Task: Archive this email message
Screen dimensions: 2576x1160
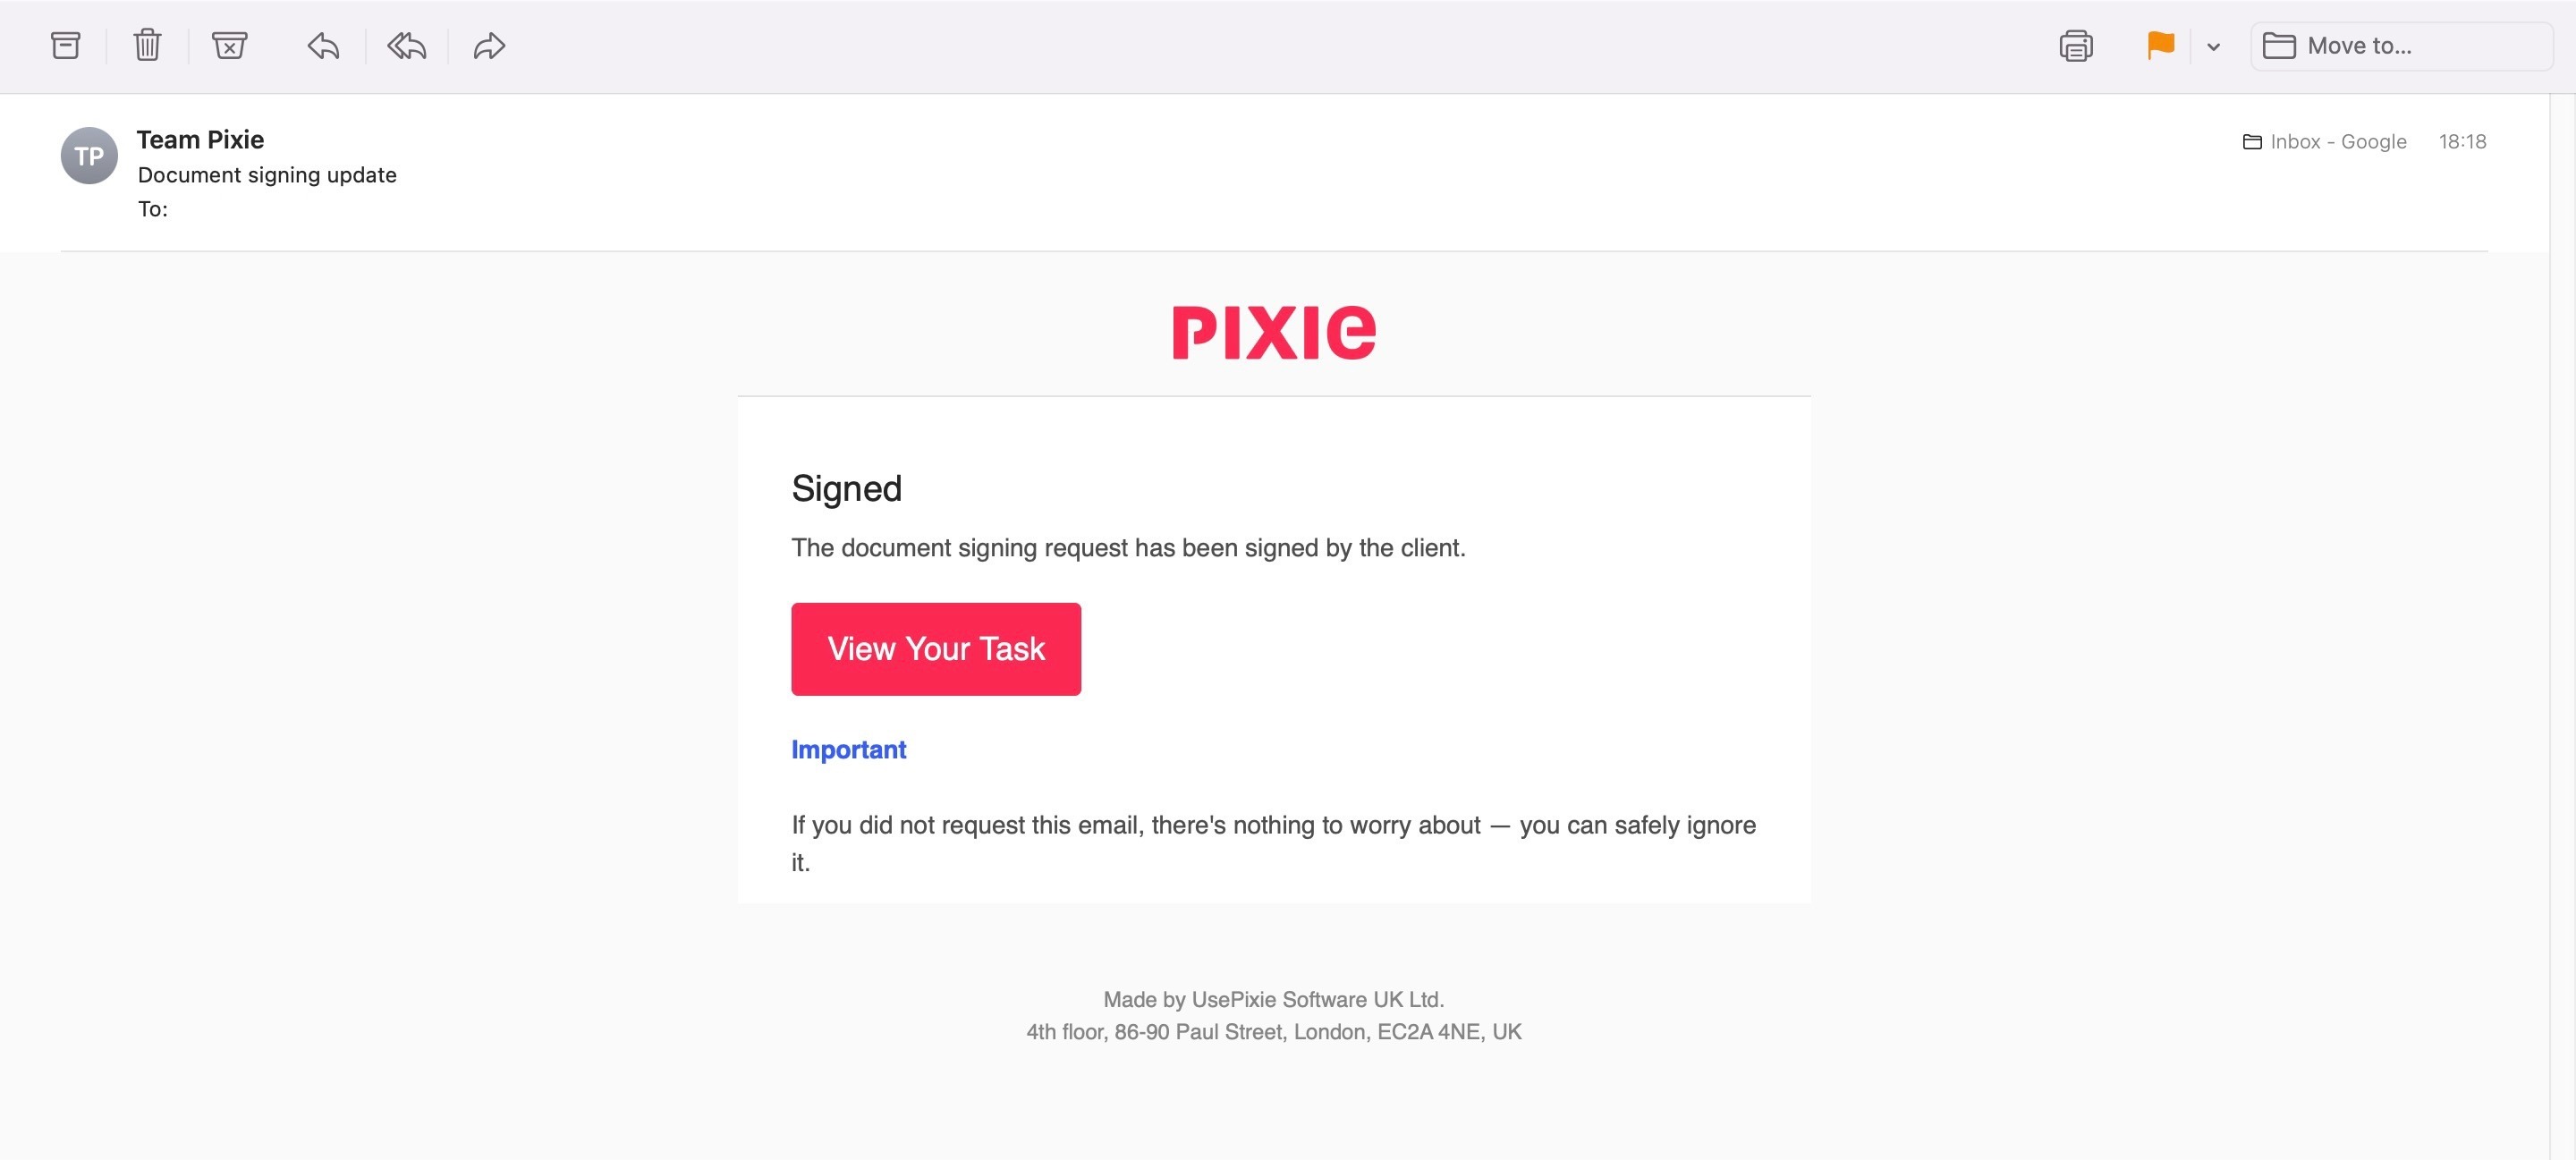Action: tap(66, 46)
